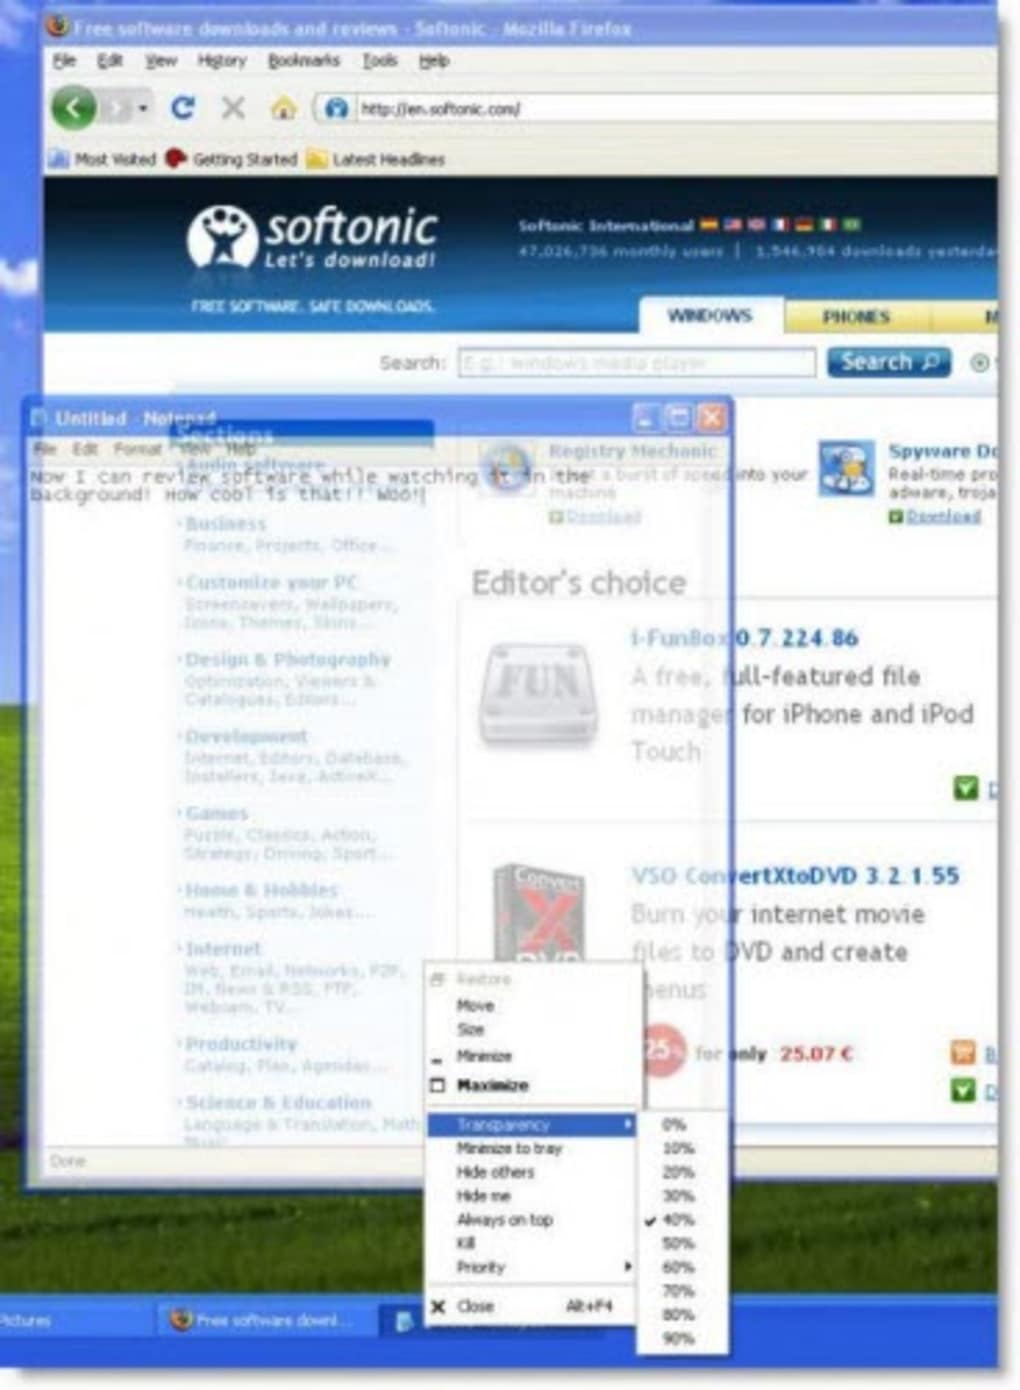1020x1390 pixels.
Task: Toggle Always on top menu option
Action: [504, 1220]
